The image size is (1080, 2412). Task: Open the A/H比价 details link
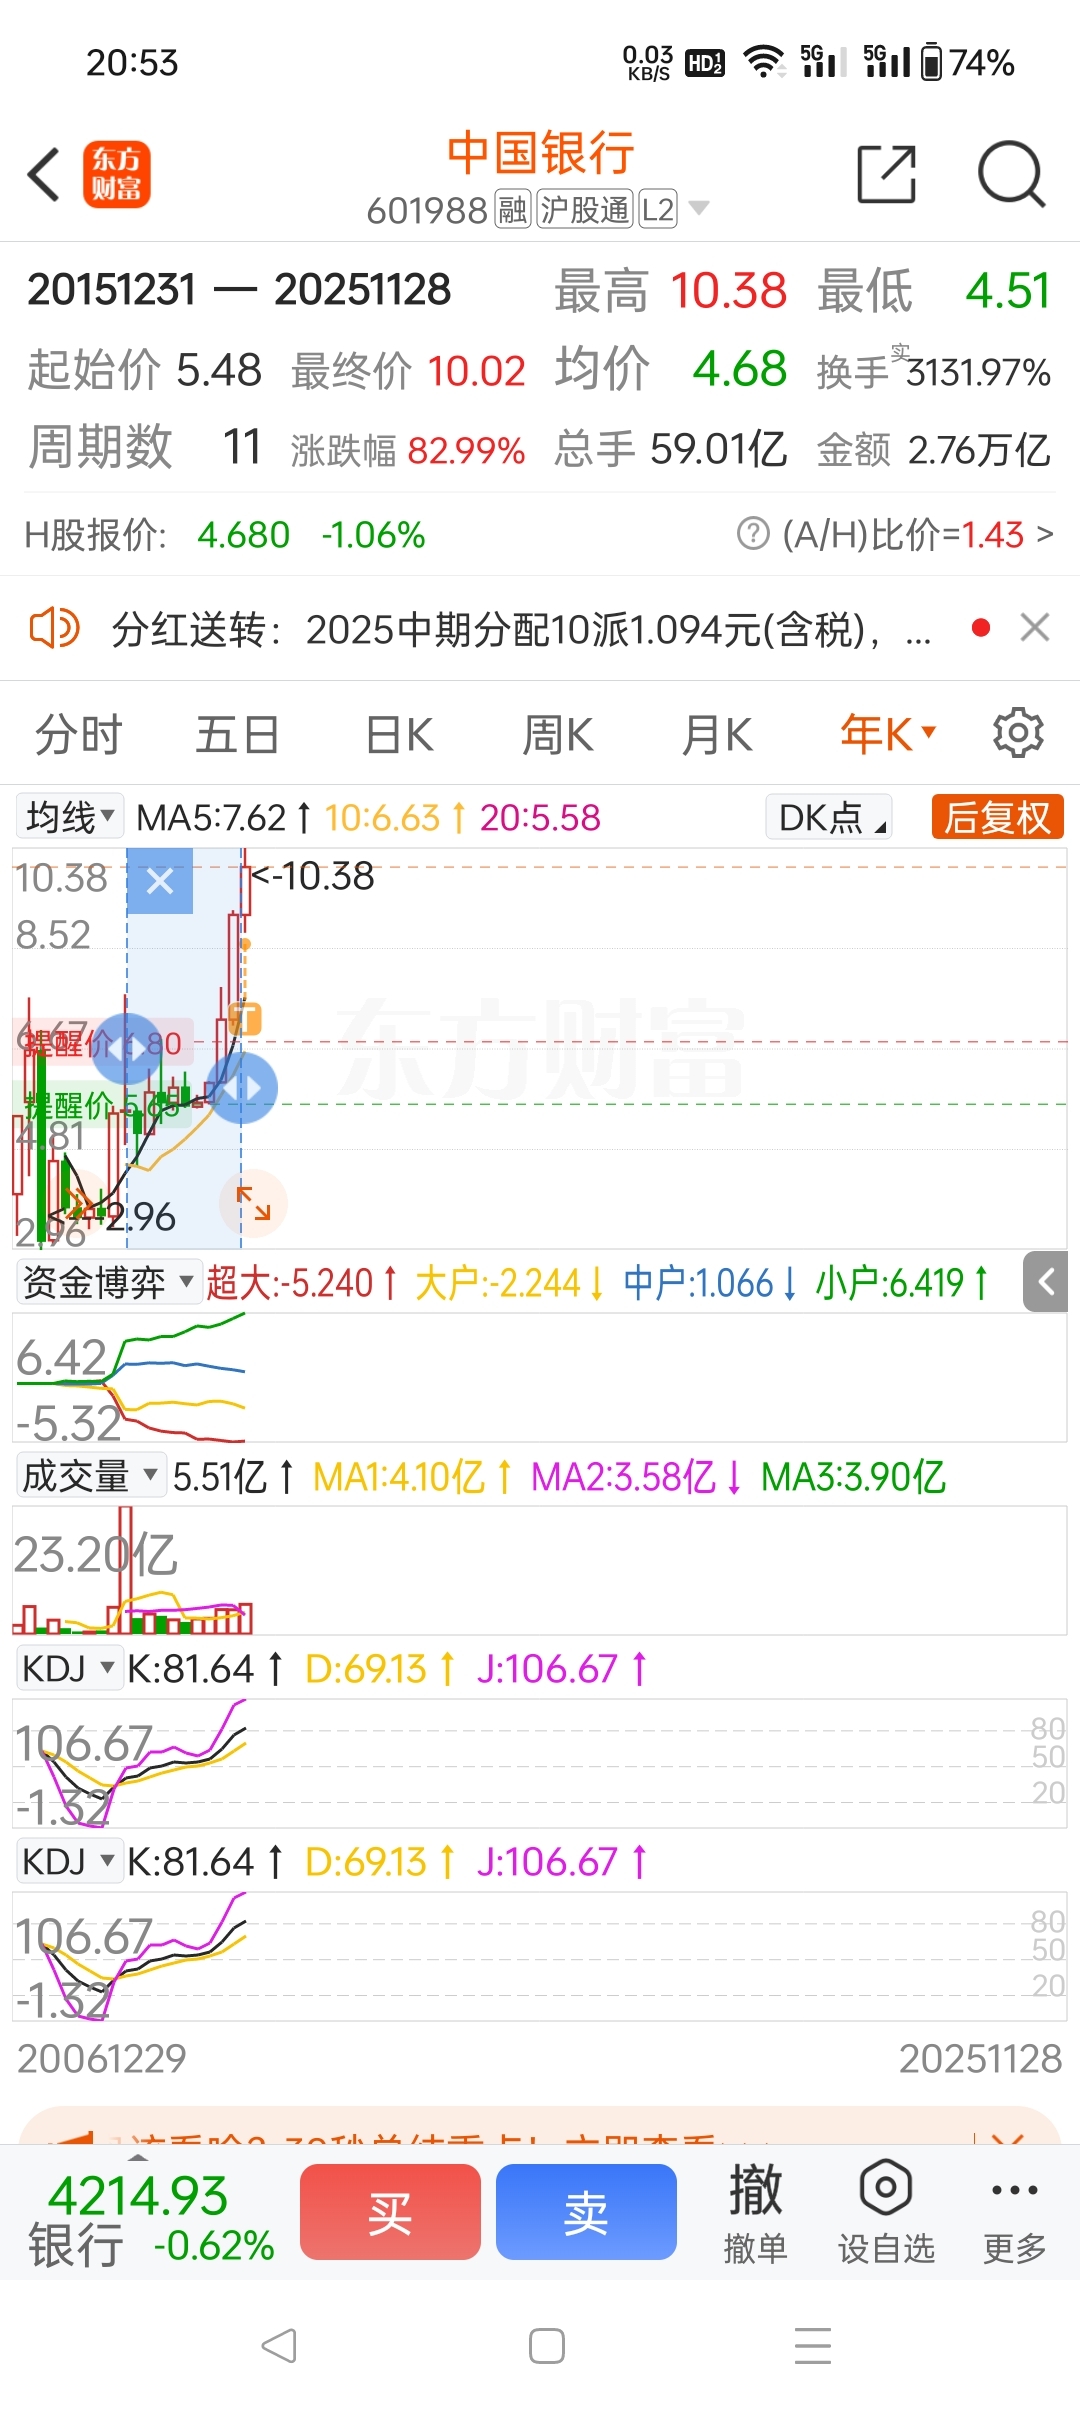click(917, 534)
